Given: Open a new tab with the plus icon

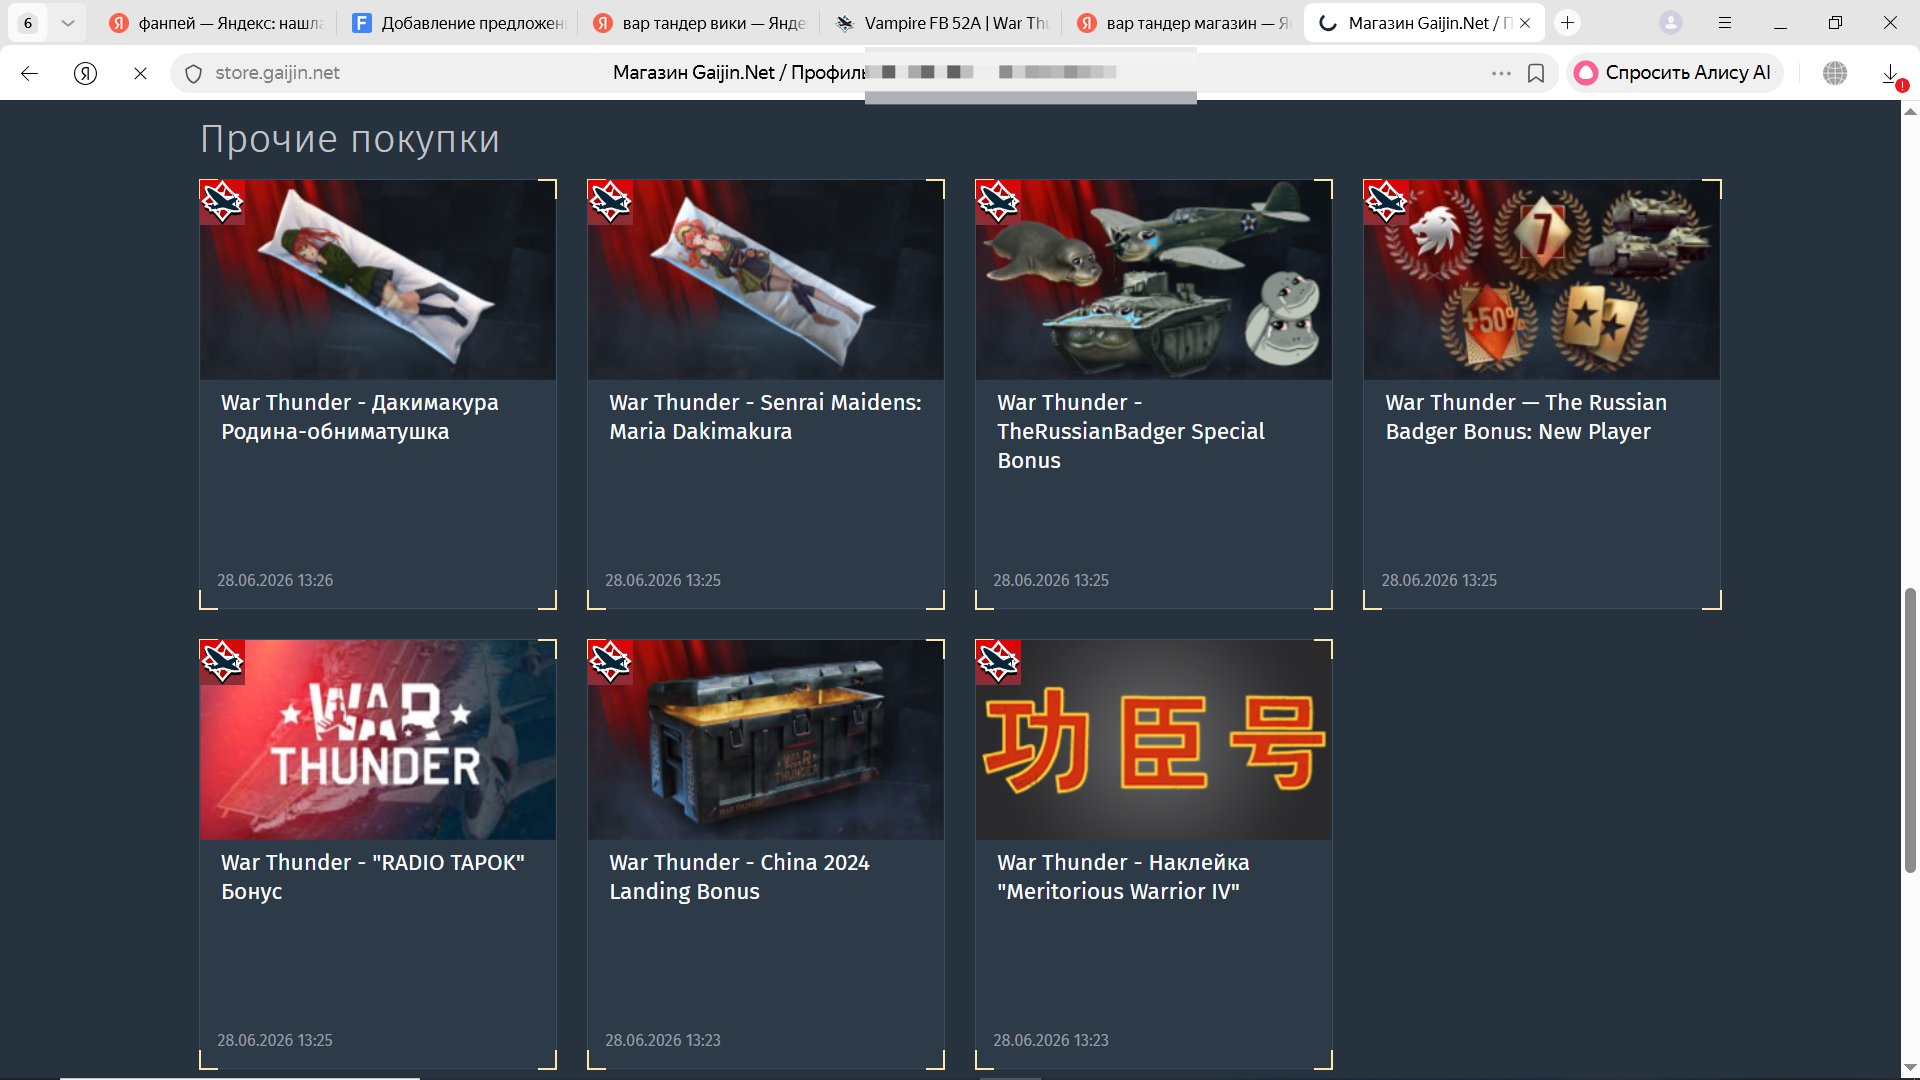Looking at the screenshot, I should (x=1567, y=22).
